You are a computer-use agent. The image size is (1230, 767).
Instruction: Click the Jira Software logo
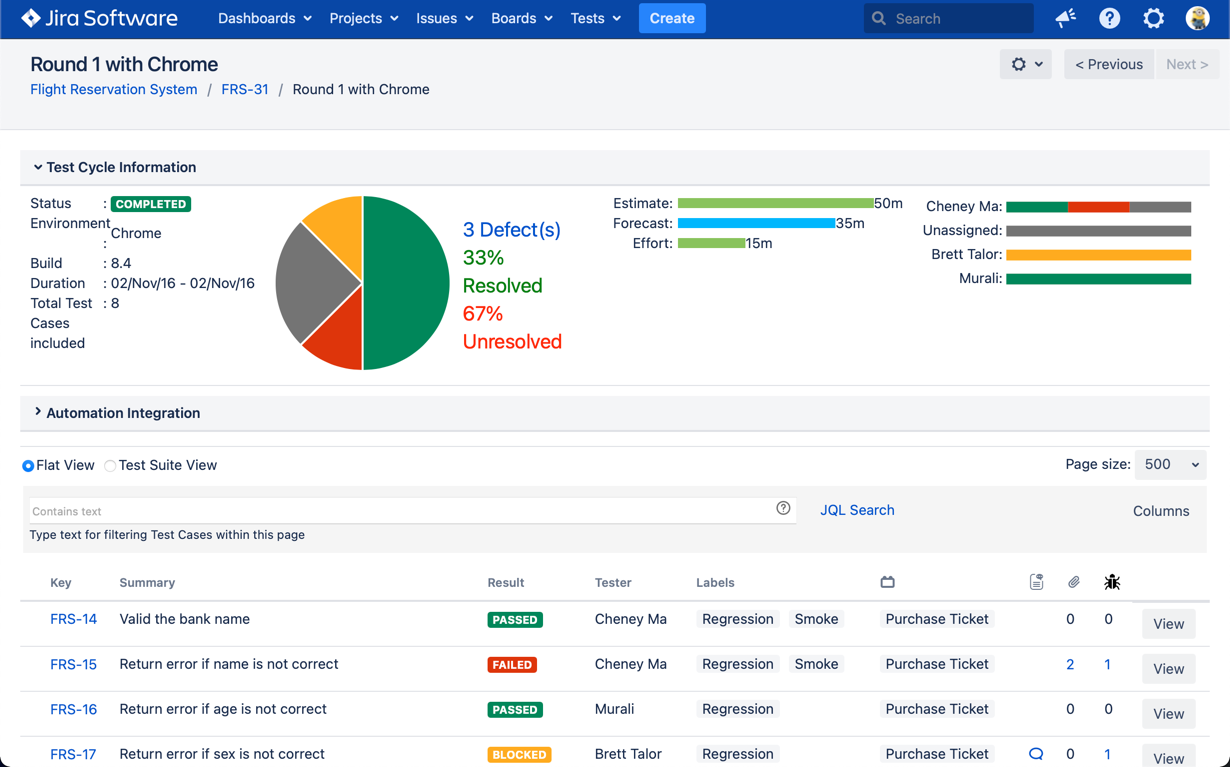click(x=99, y=18)
